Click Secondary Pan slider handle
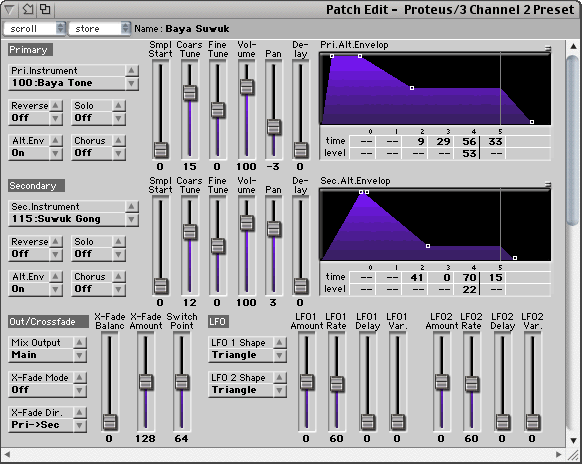 274,229
